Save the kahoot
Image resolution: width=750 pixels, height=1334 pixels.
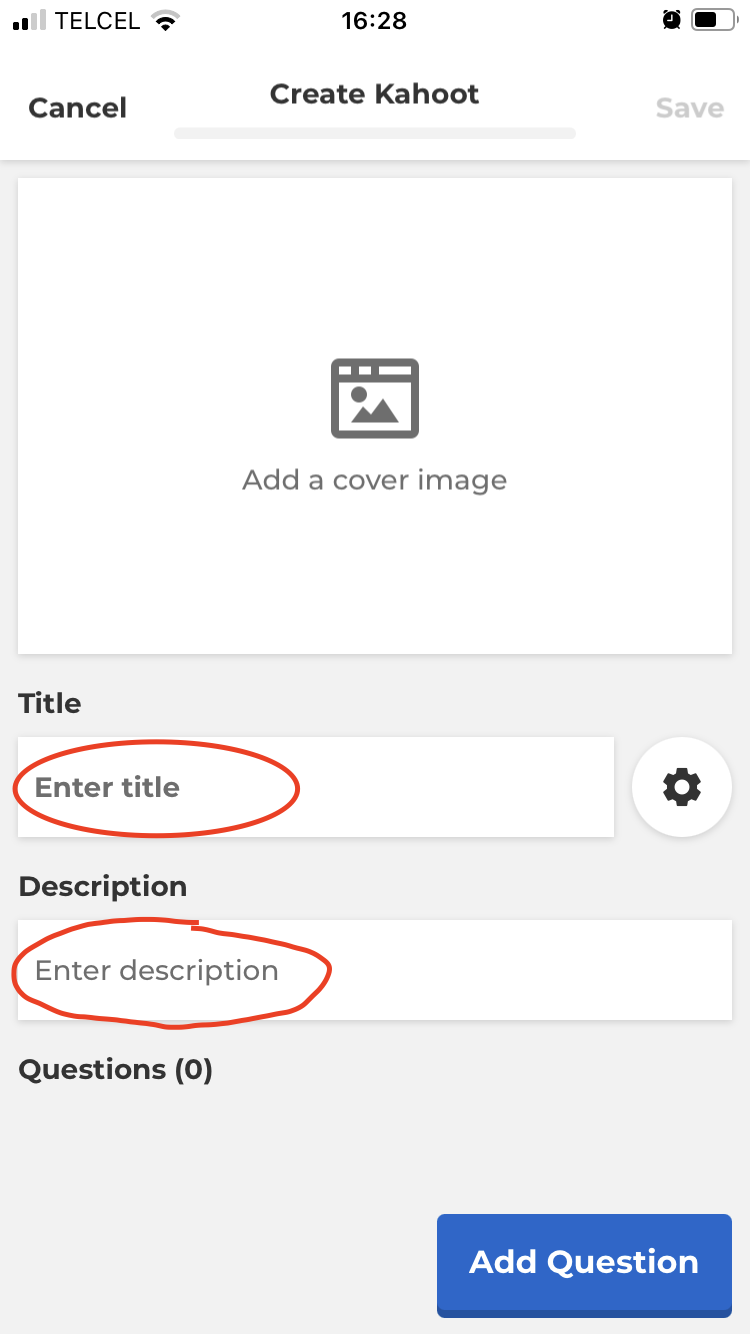point(689,108)
